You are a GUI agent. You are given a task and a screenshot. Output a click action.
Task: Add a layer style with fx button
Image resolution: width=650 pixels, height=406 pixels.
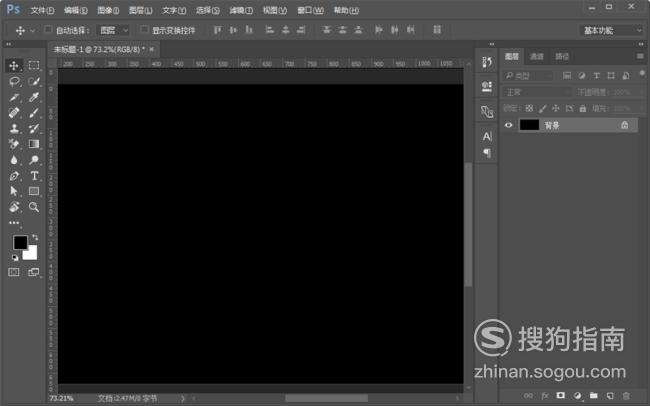(x=544, y=396)
